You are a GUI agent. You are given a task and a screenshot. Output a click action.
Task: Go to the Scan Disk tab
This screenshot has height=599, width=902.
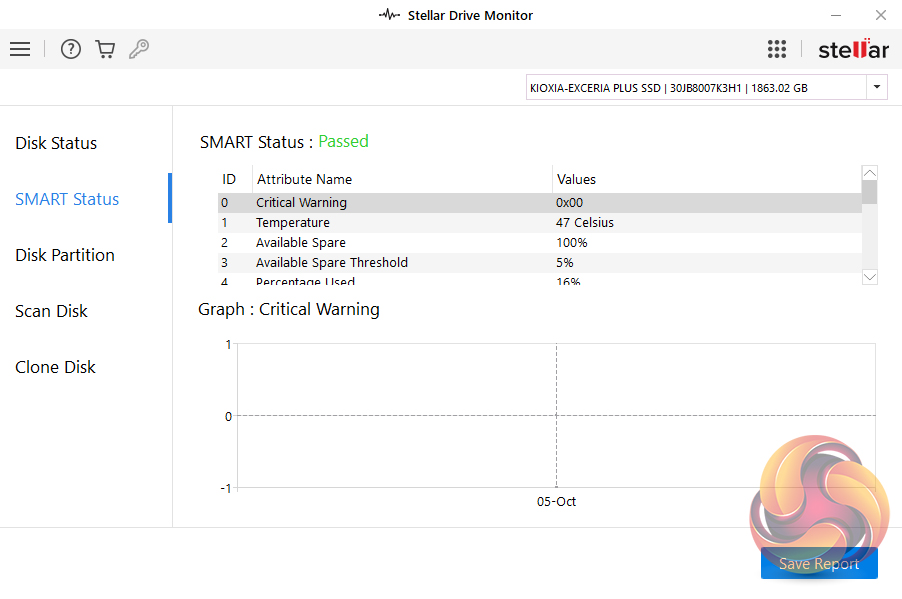point(52,311)
